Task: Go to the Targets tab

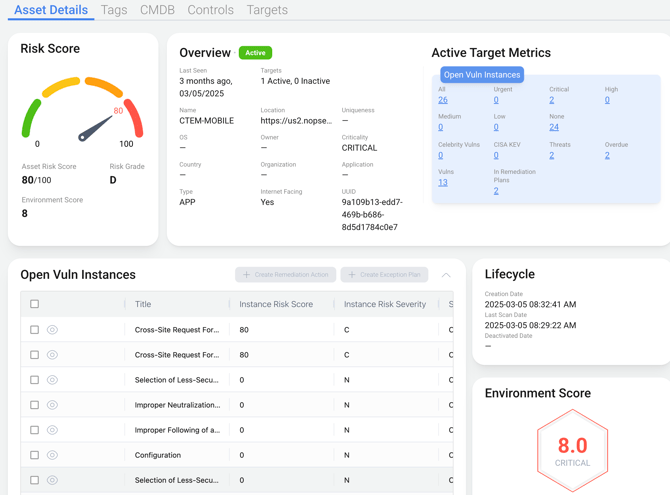Action: click(267, 10)
